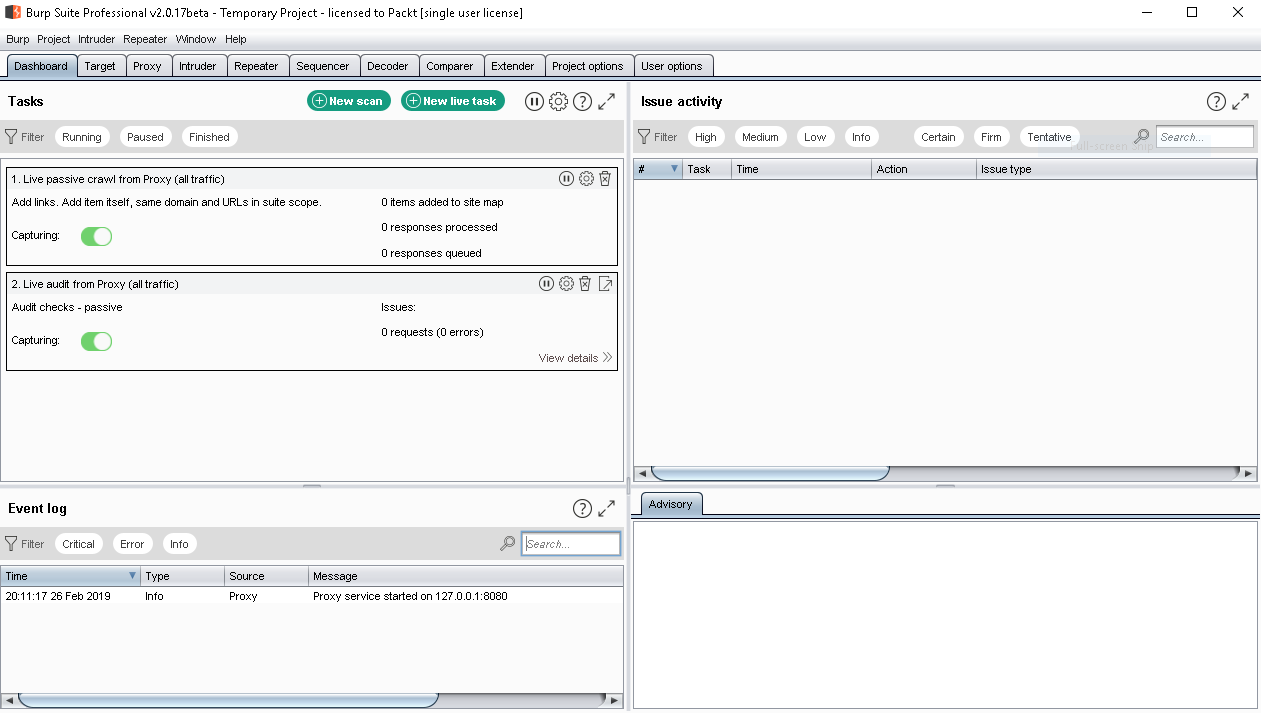Toggle the Running task filter
1261x713 pixels.
tap(82, 137)
